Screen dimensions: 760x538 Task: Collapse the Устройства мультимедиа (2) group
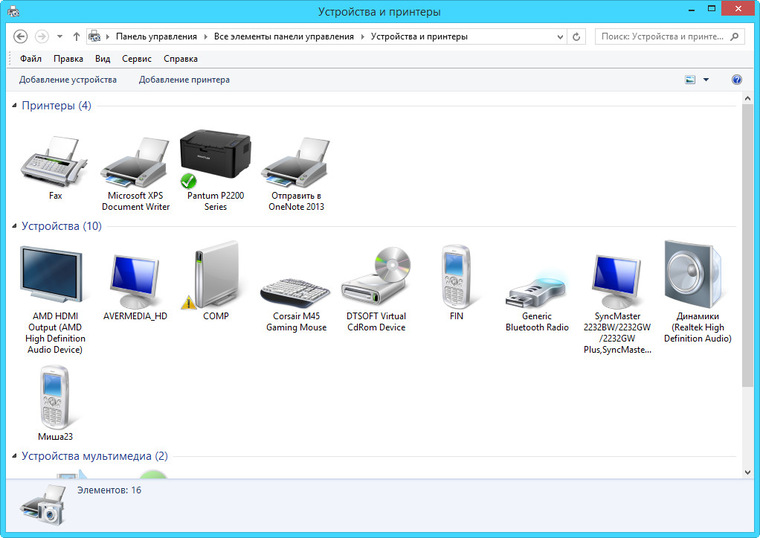click(15, 456)
